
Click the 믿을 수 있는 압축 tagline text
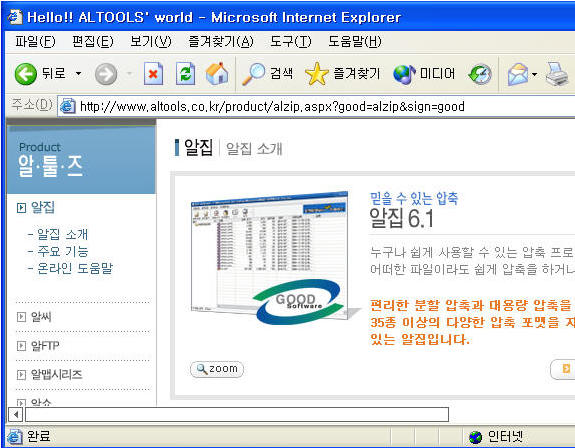[x=414, y=198]
